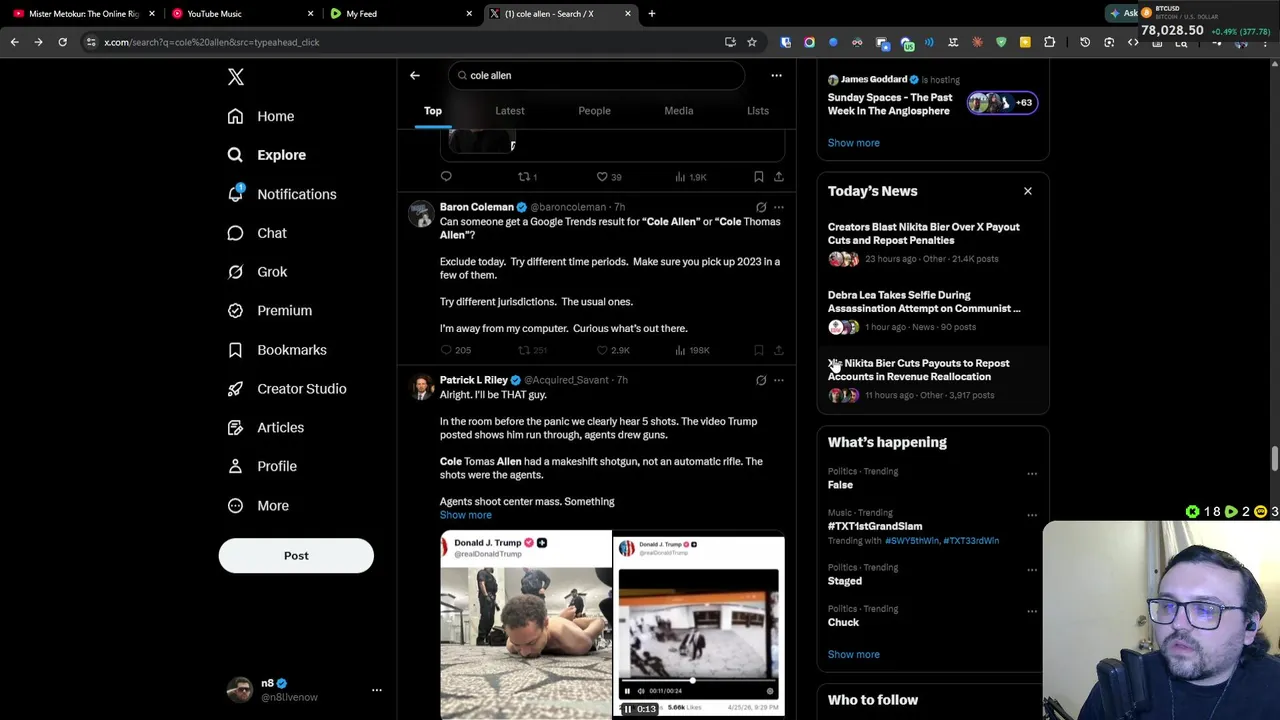Open Debra Lea Takes Selfie news story
Image resolution: width=1280 pixels, height=720 pixels.
pyautogui.click(x=924, y=302)
